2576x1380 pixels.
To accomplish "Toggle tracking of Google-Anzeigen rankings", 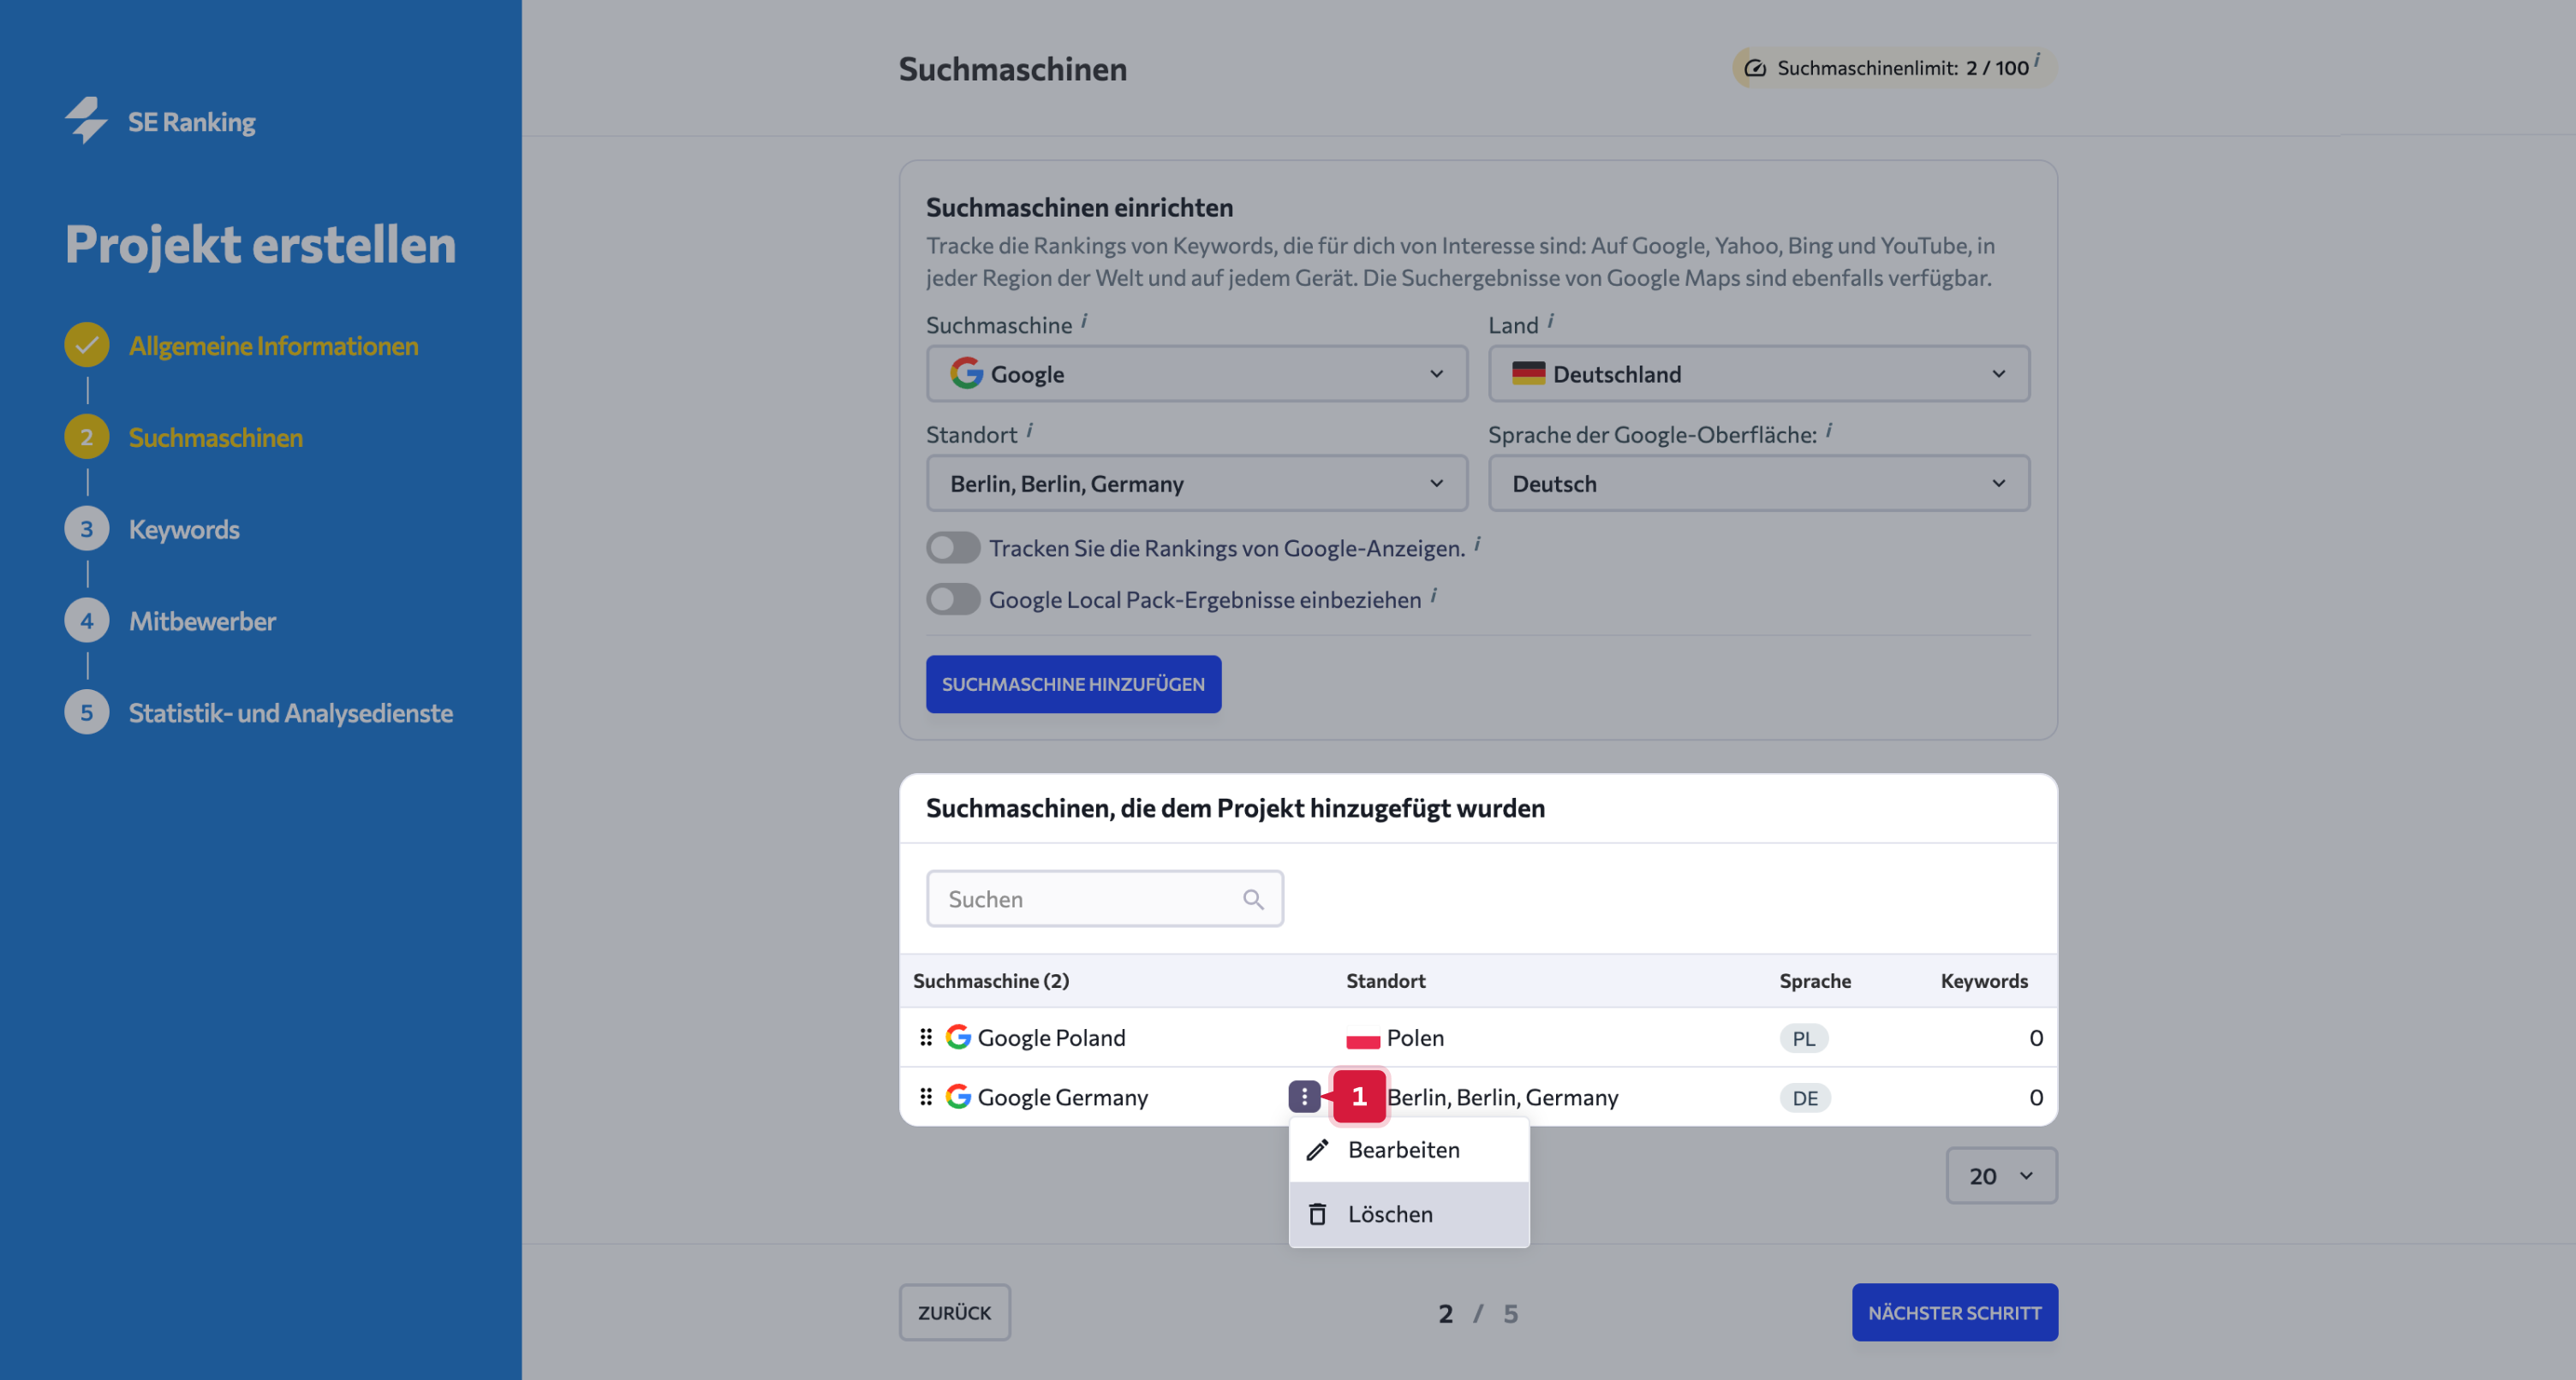I will coord(952,548).
